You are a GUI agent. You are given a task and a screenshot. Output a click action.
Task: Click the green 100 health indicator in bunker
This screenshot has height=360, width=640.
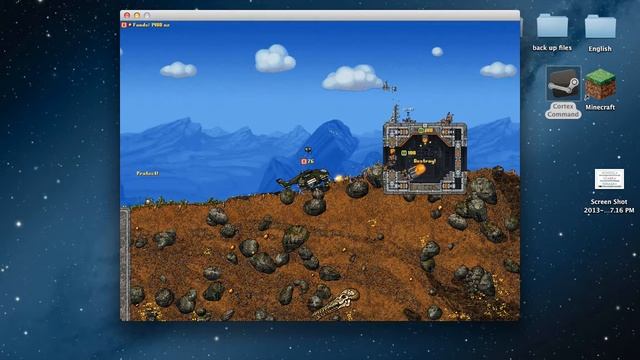(408, 153)
